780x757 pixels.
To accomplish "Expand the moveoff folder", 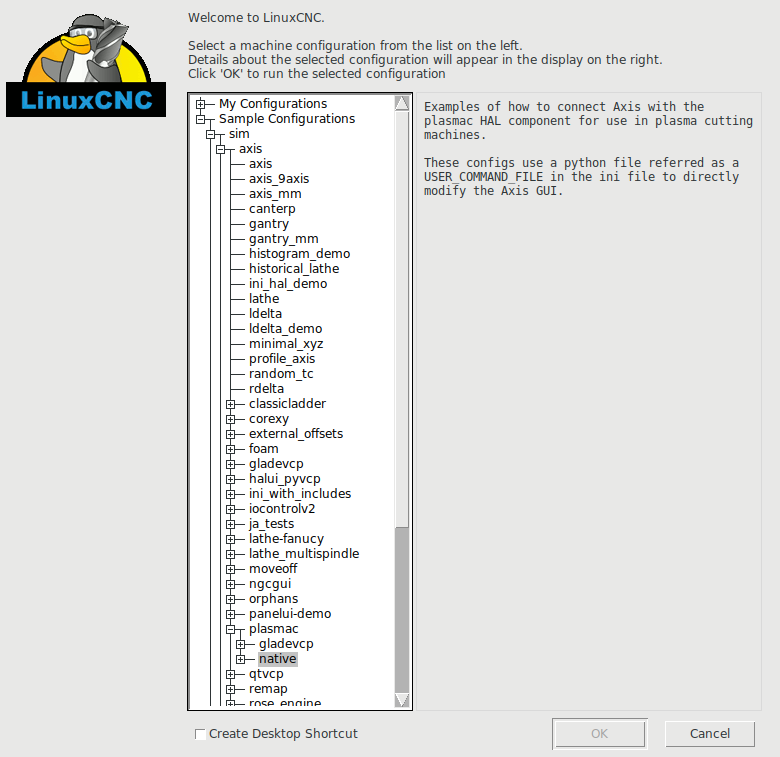I will 230,569.
